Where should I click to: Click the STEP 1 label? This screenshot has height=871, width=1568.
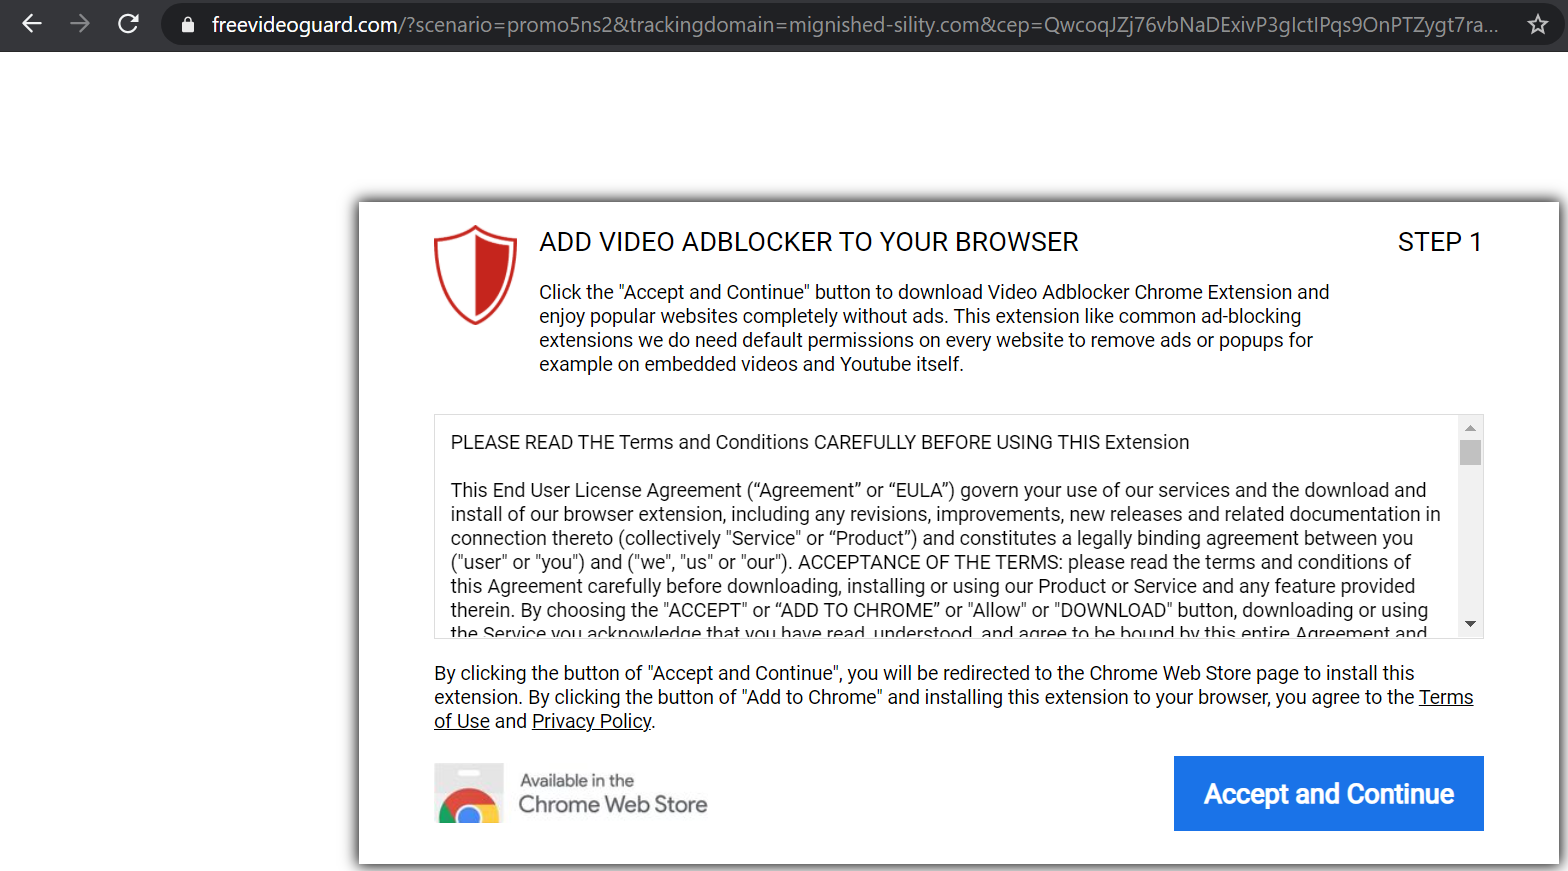(x=1439, y=242)
